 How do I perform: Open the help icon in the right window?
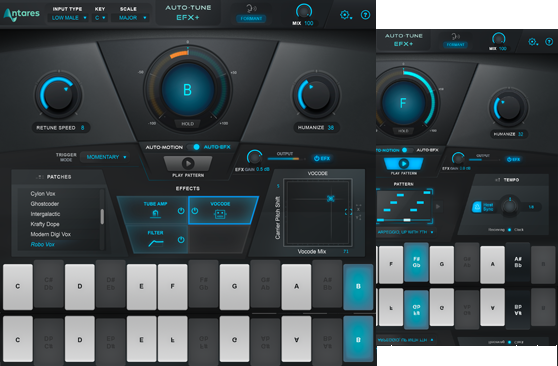(x=549, y=42)
